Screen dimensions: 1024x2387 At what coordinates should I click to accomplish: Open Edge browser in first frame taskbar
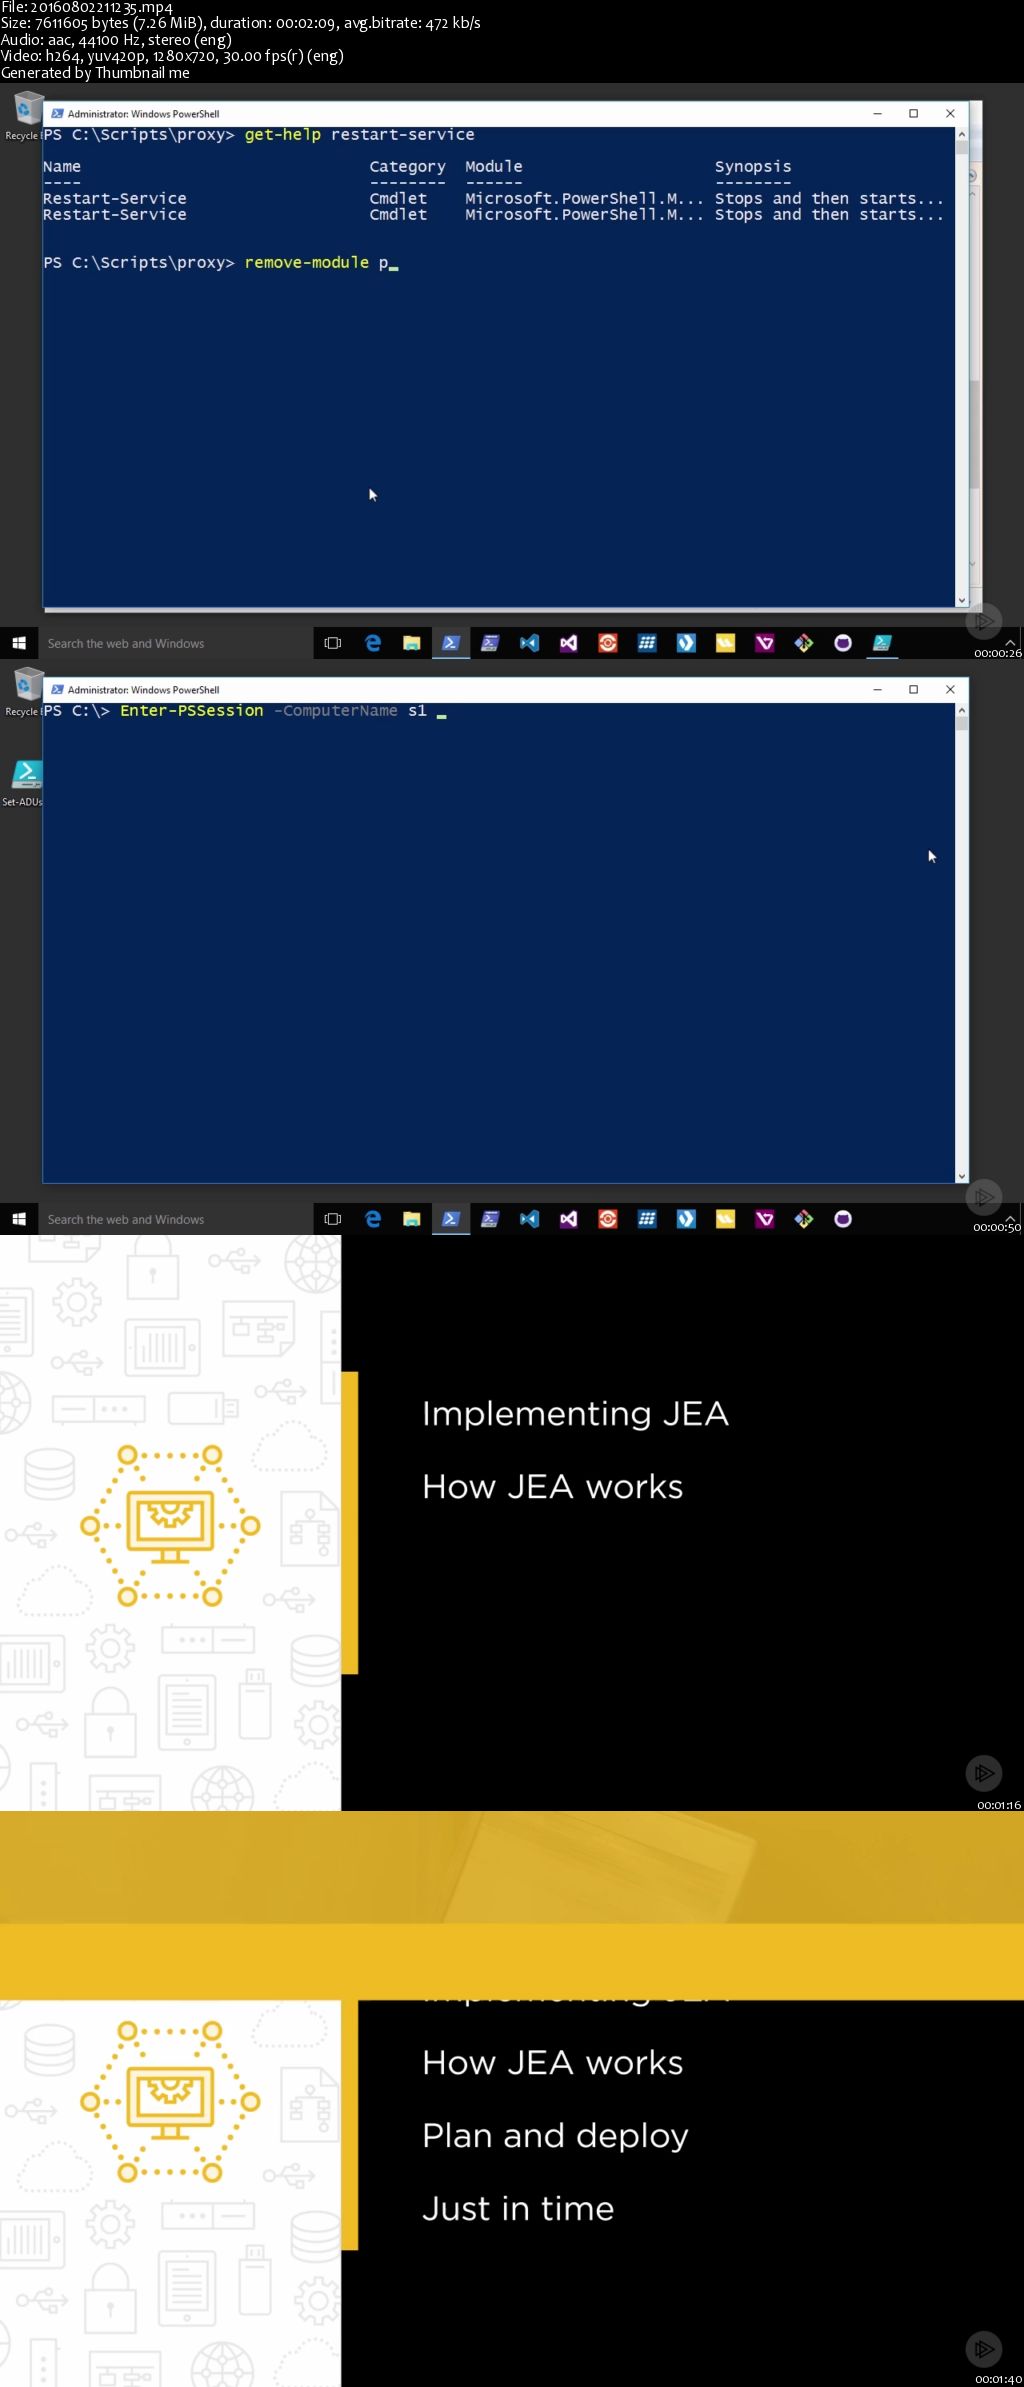tap(373, 643)
